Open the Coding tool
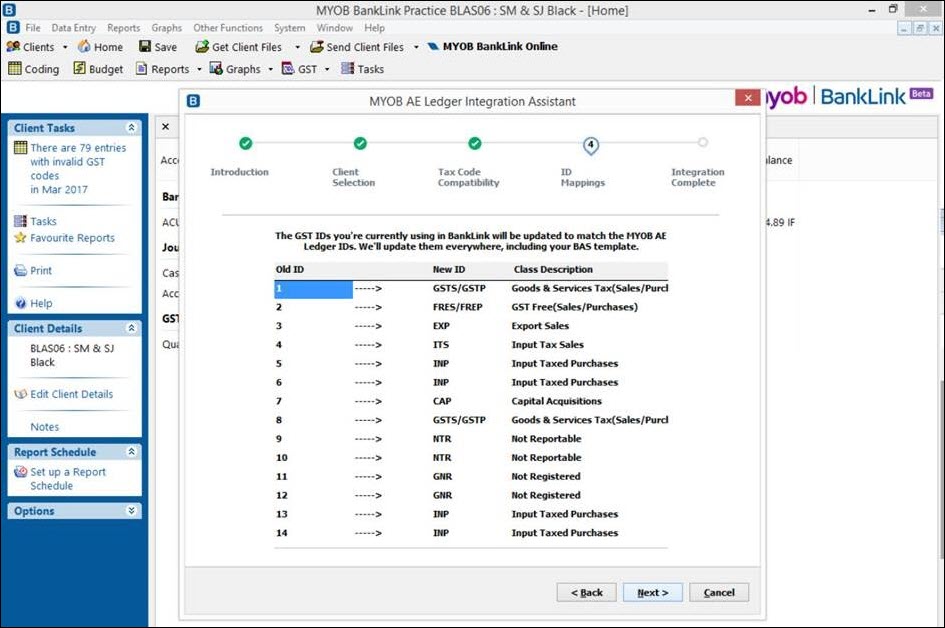 coord(34,68)
